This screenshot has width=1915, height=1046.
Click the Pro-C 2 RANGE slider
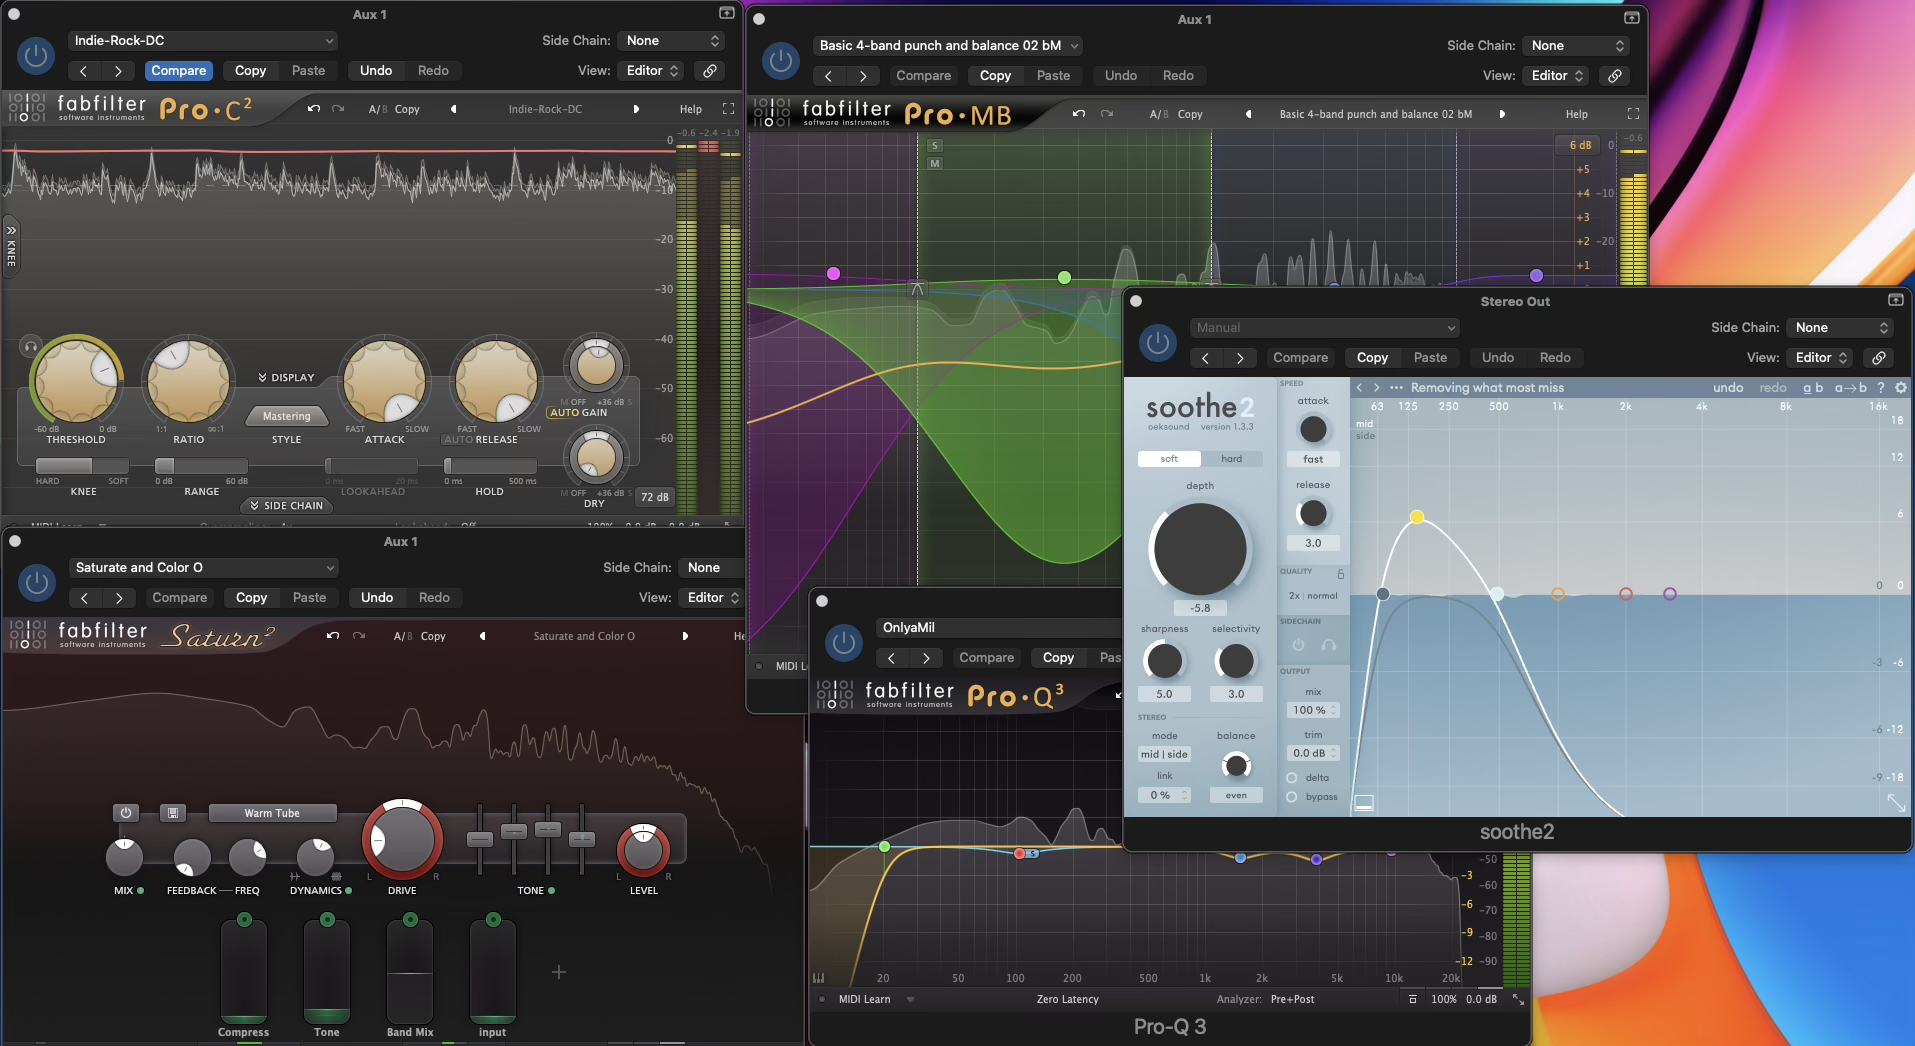tap(201, 466)
